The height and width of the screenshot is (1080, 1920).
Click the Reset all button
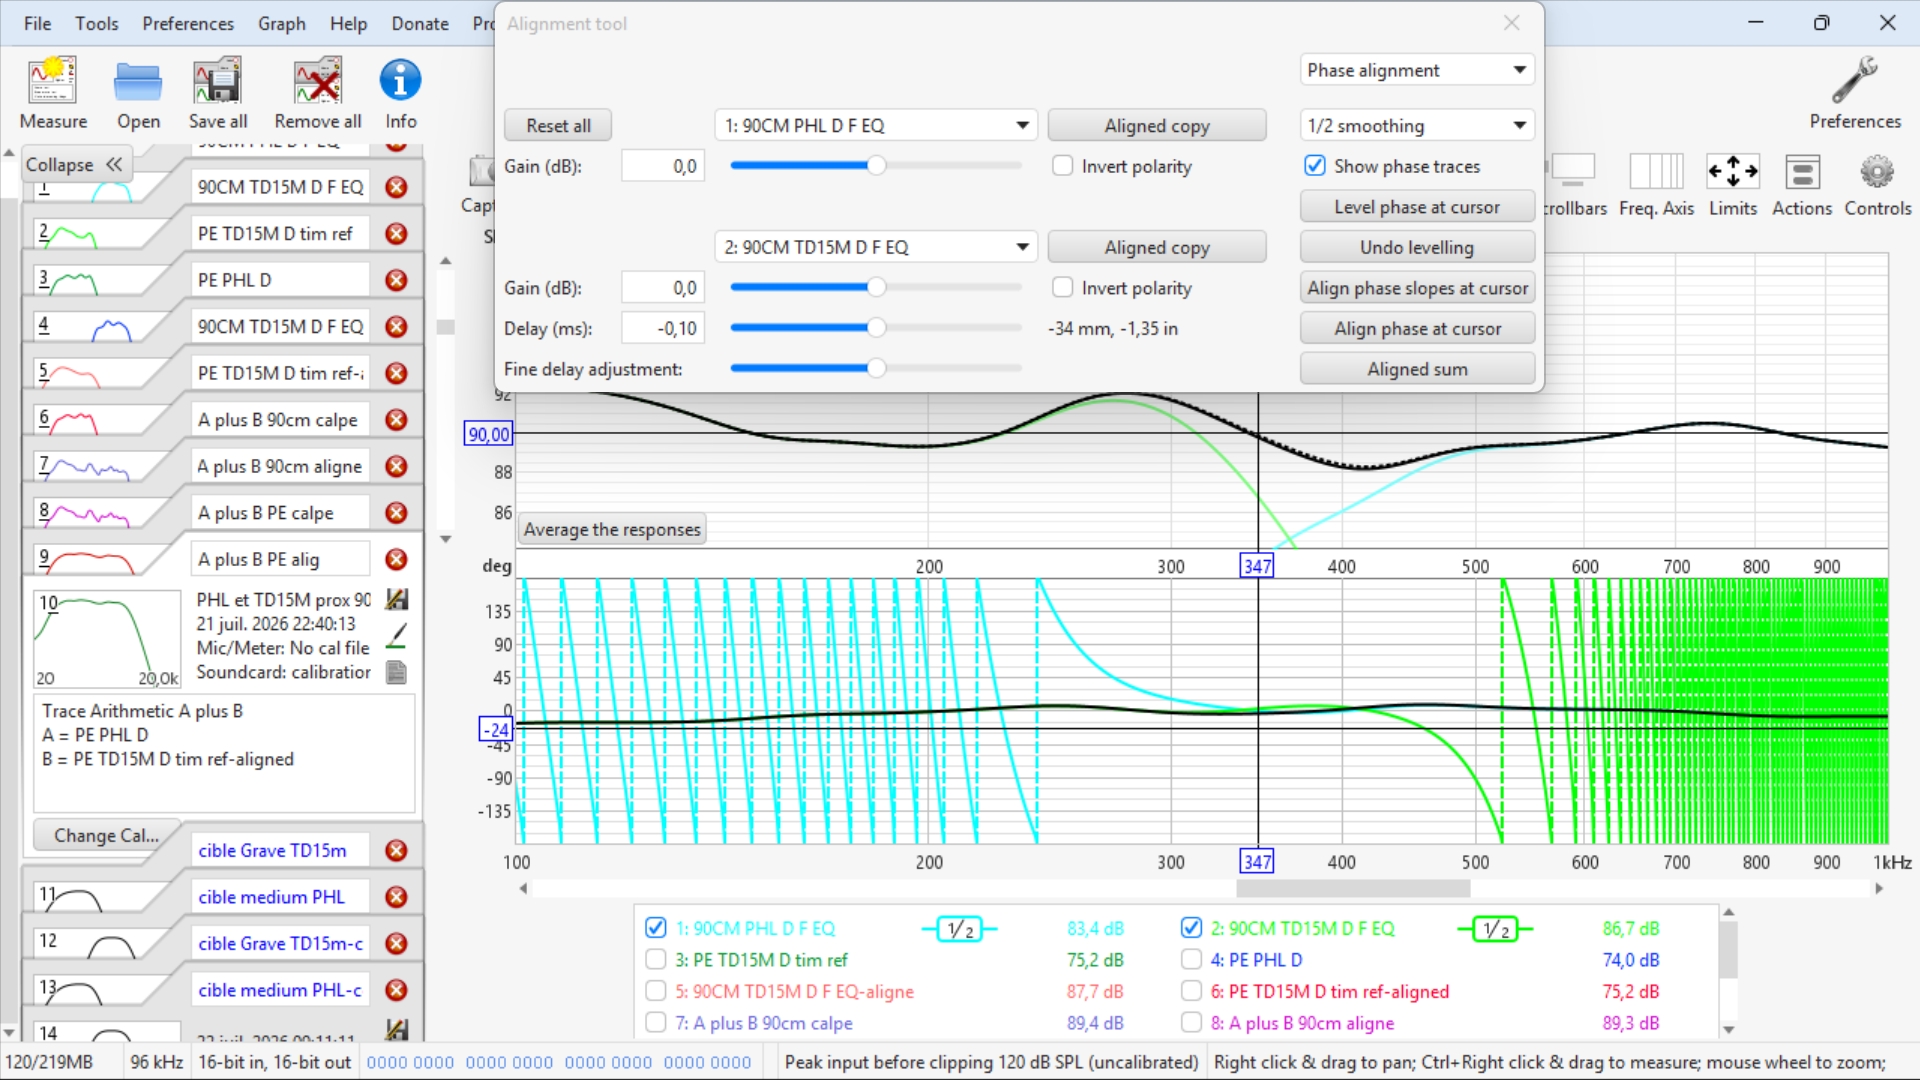[558, 125]
